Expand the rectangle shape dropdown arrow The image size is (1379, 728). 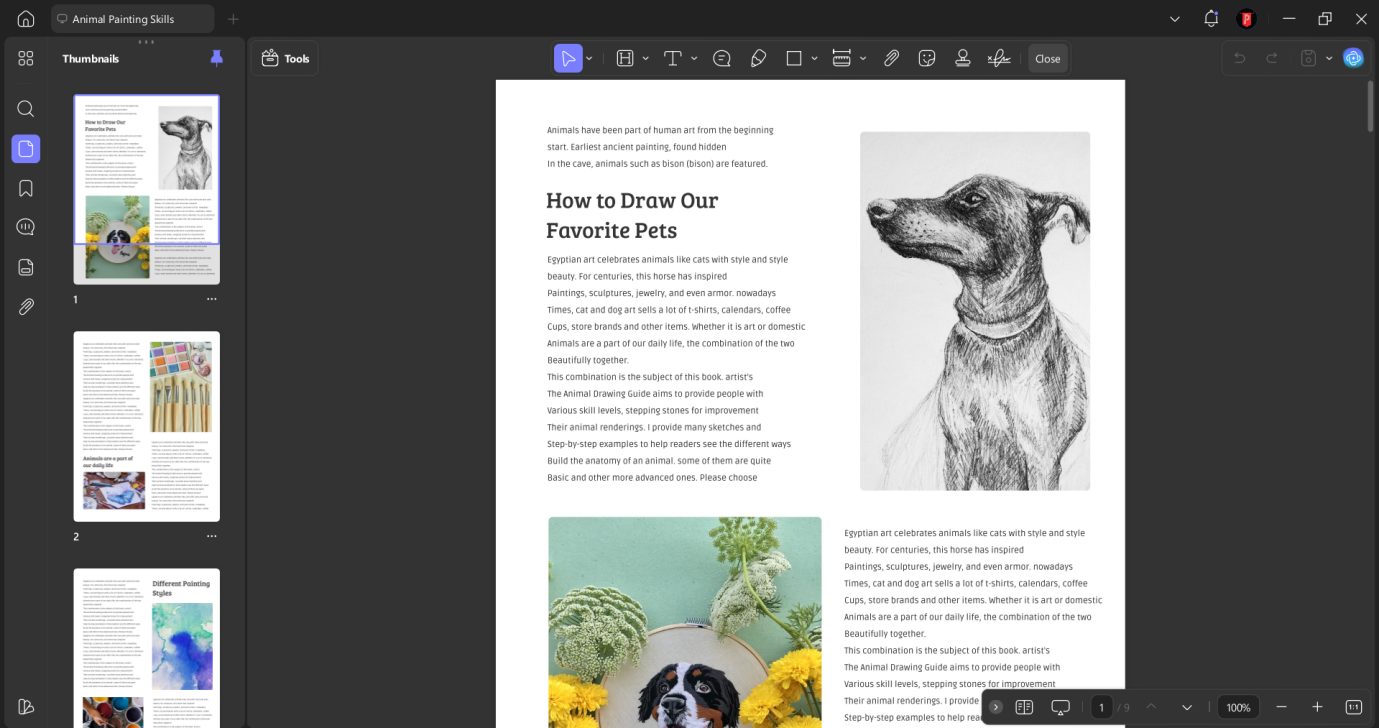815,59
